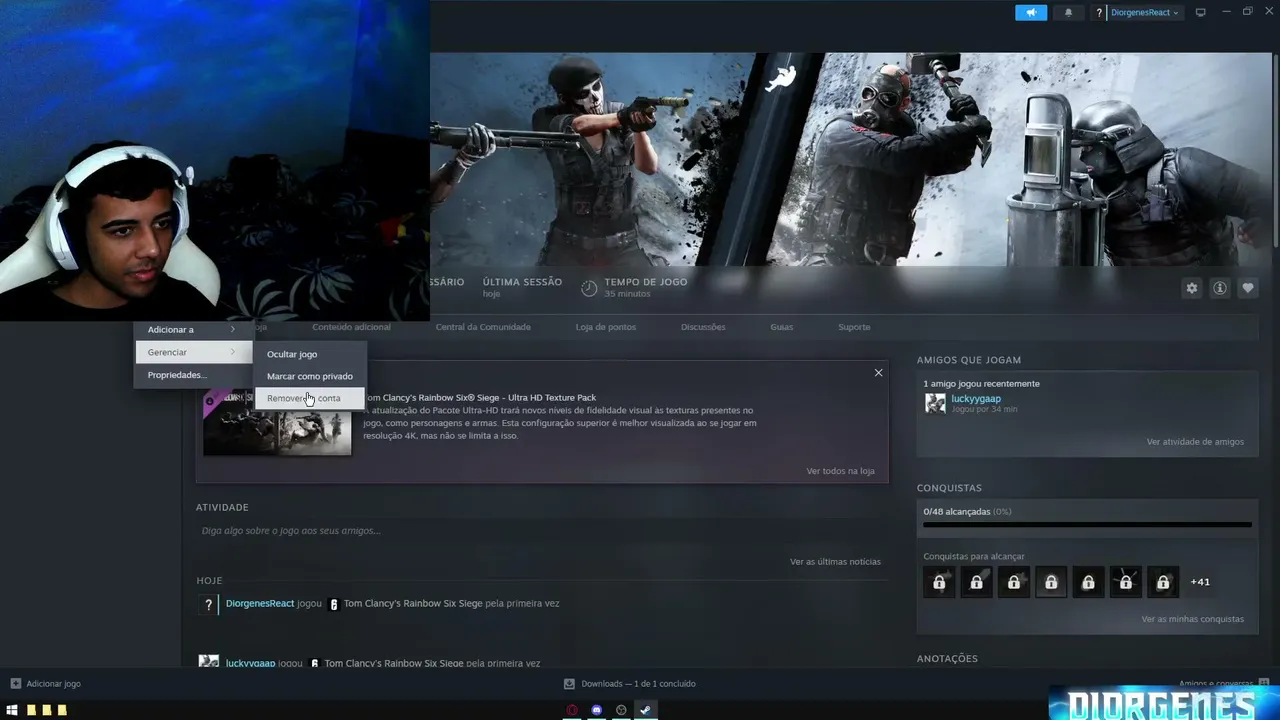
Task: Click the Última Sessão stat
Action: tap(522, 287)
